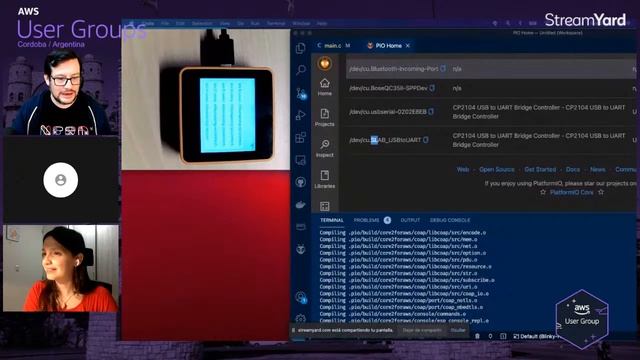Open the Window menu in menu bar
Screen dimensions: 640x360
click(301, 23)
